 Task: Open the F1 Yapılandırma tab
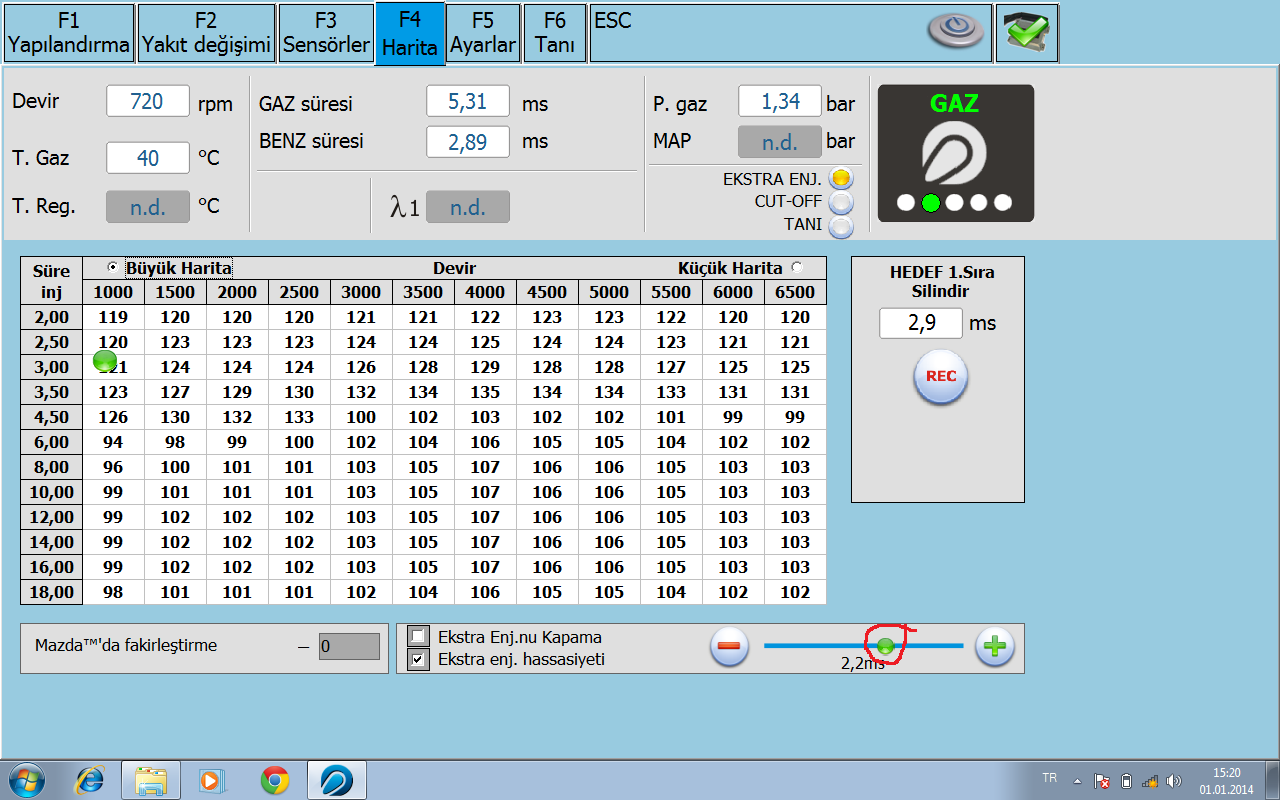click(69, 33)
